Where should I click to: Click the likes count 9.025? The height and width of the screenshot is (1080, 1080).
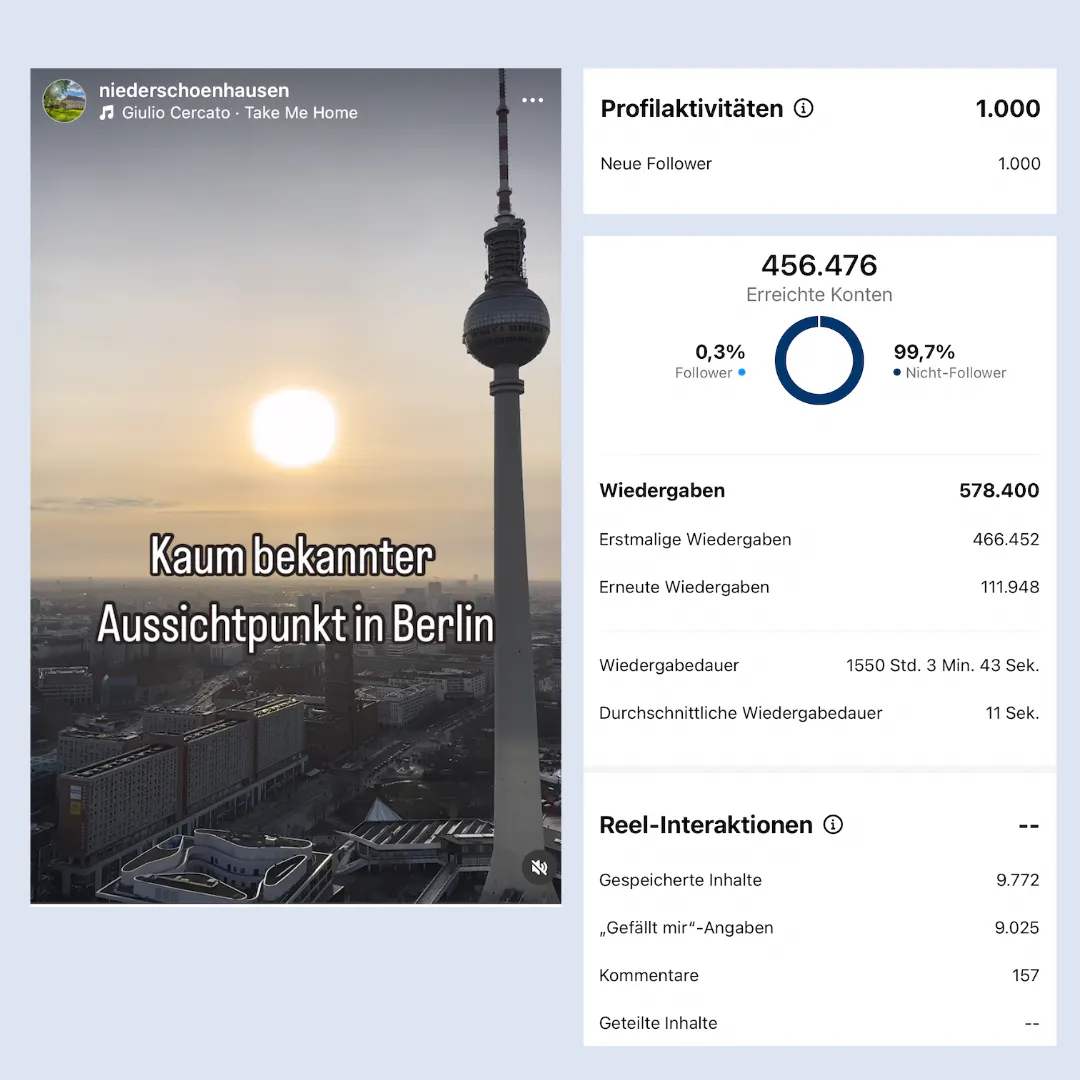[x=1017, y=928]
